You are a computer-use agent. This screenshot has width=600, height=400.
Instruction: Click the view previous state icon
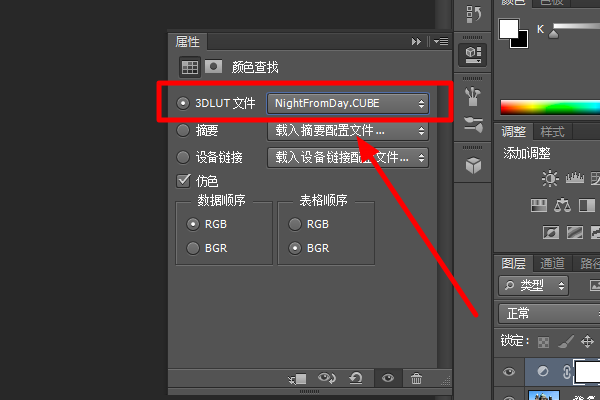click(326, 379)
